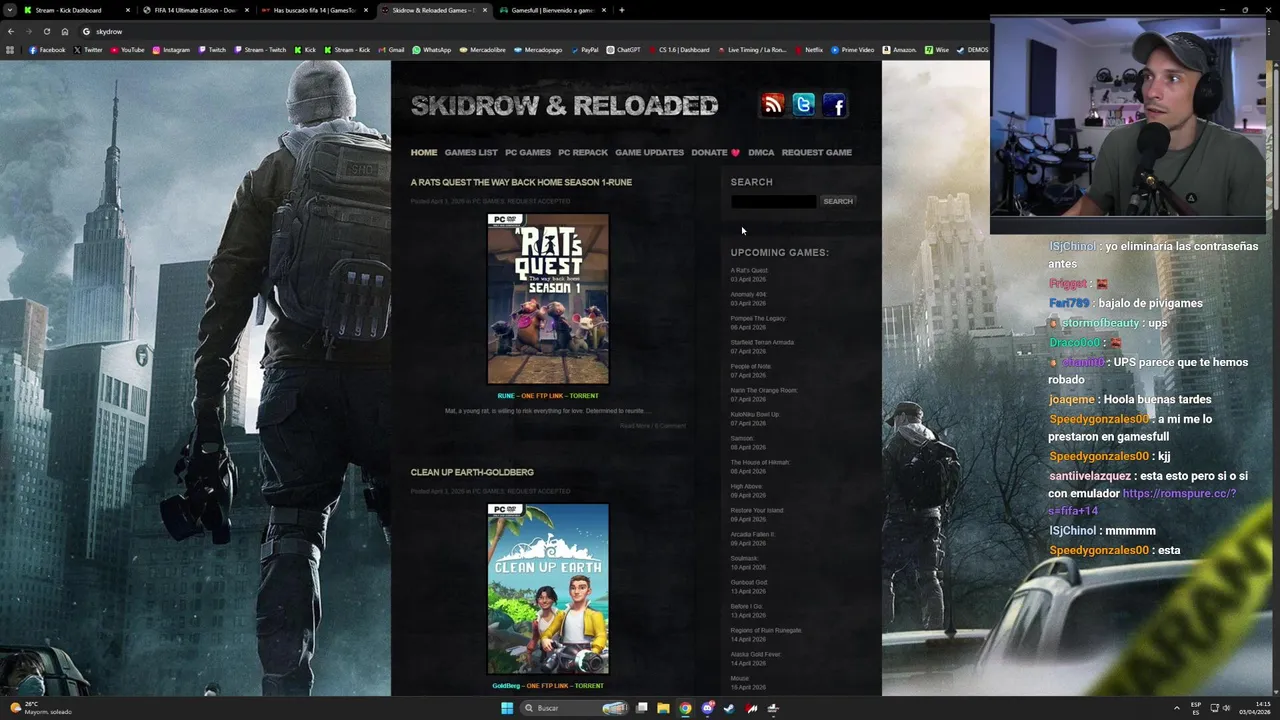Switch to the Gamesfull tab
1280x720 pixels.
pos(552,10)
